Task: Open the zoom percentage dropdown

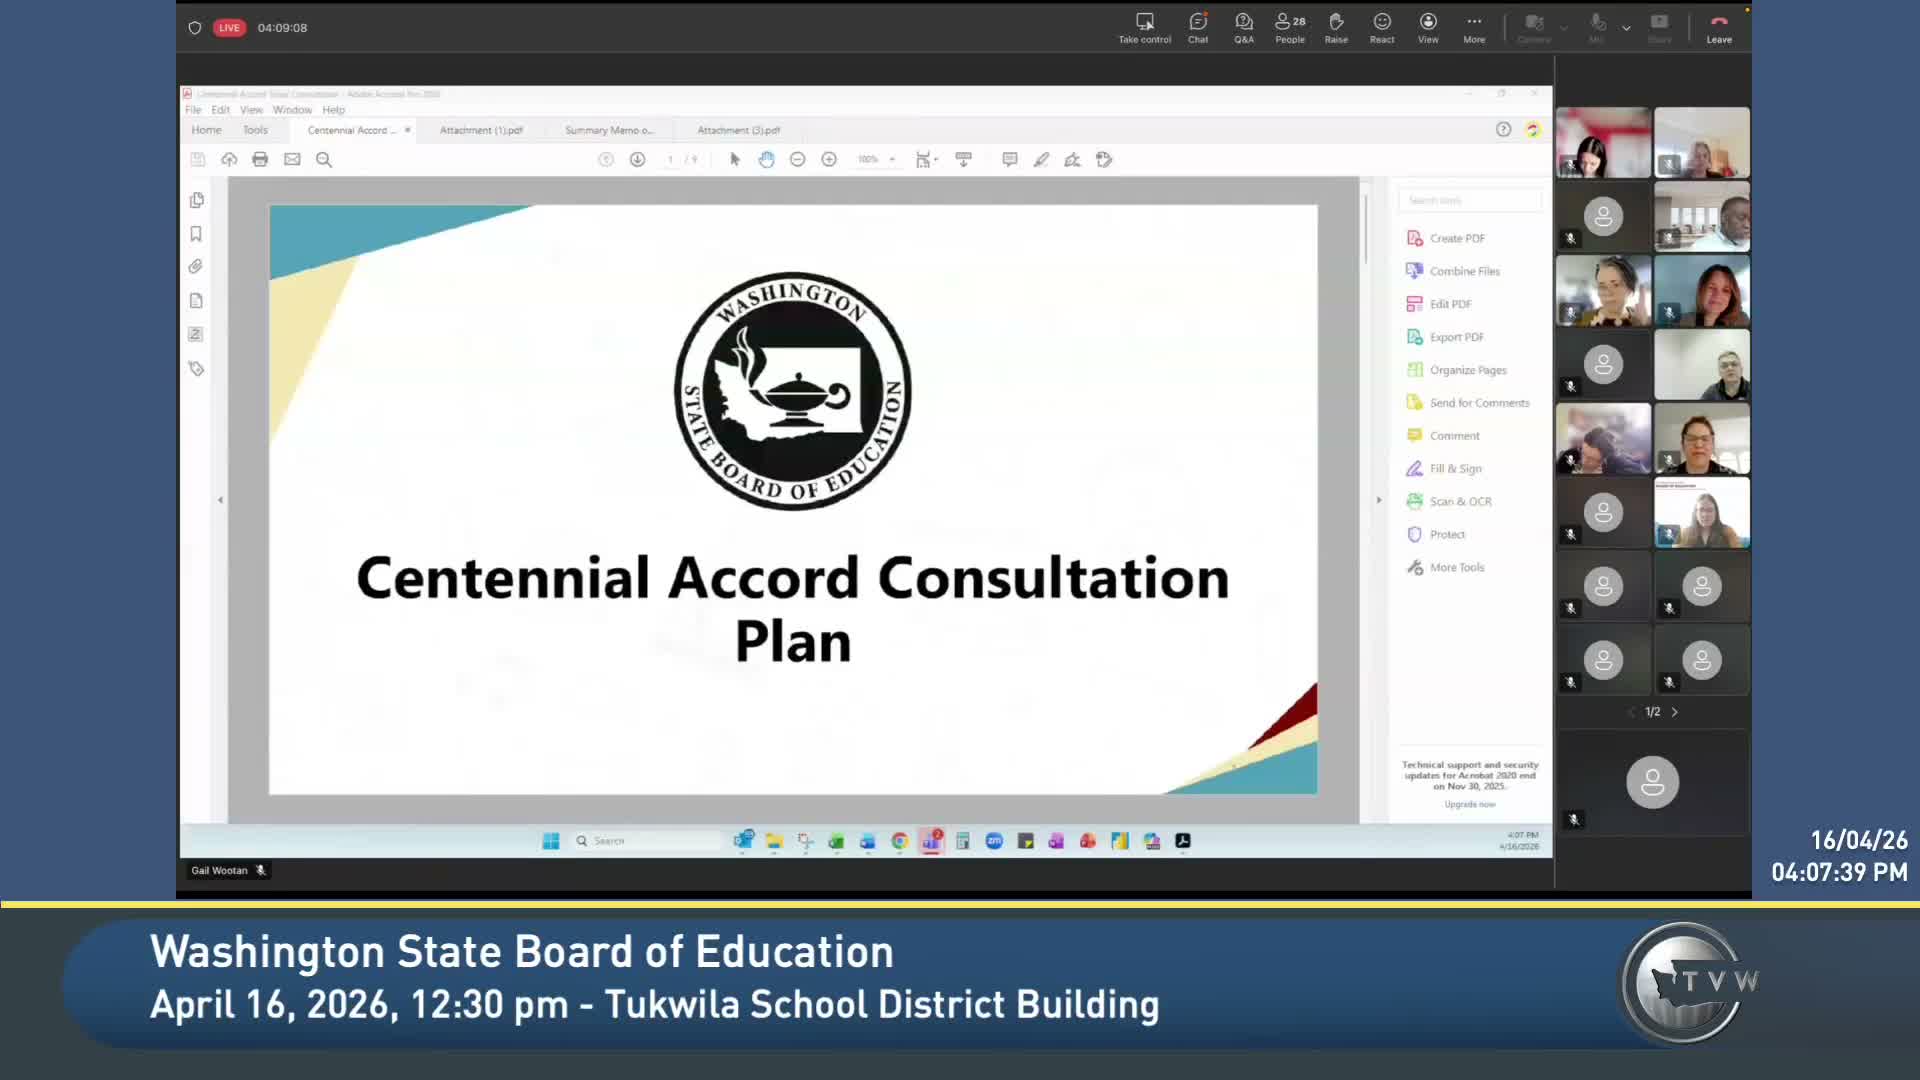Action: click(x=892, y=160)
